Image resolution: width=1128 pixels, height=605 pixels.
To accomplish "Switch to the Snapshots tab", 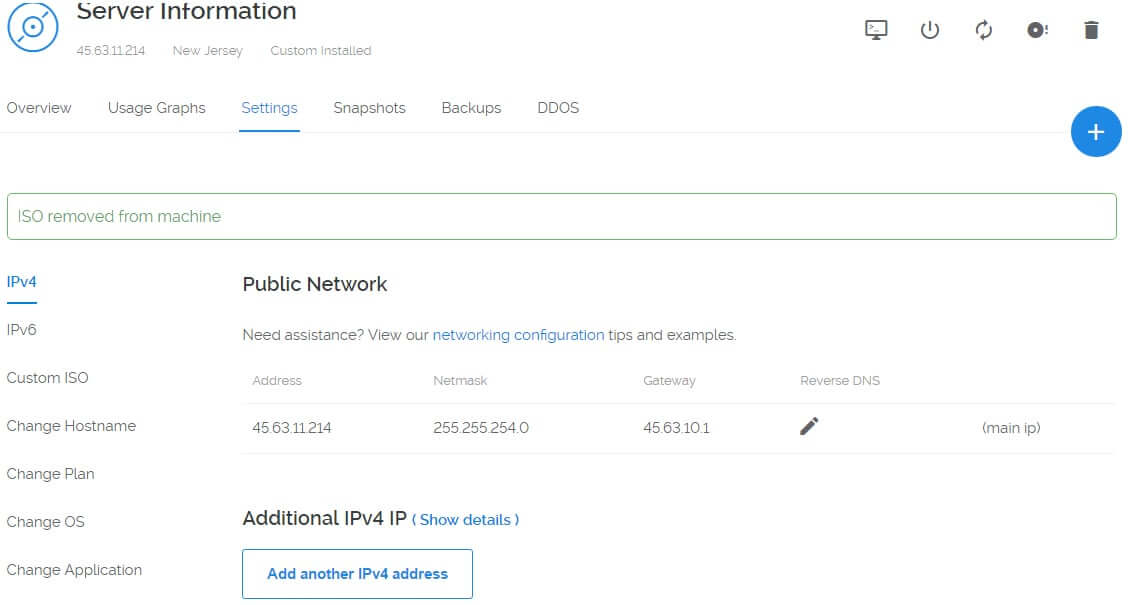I will click(369, 107).
